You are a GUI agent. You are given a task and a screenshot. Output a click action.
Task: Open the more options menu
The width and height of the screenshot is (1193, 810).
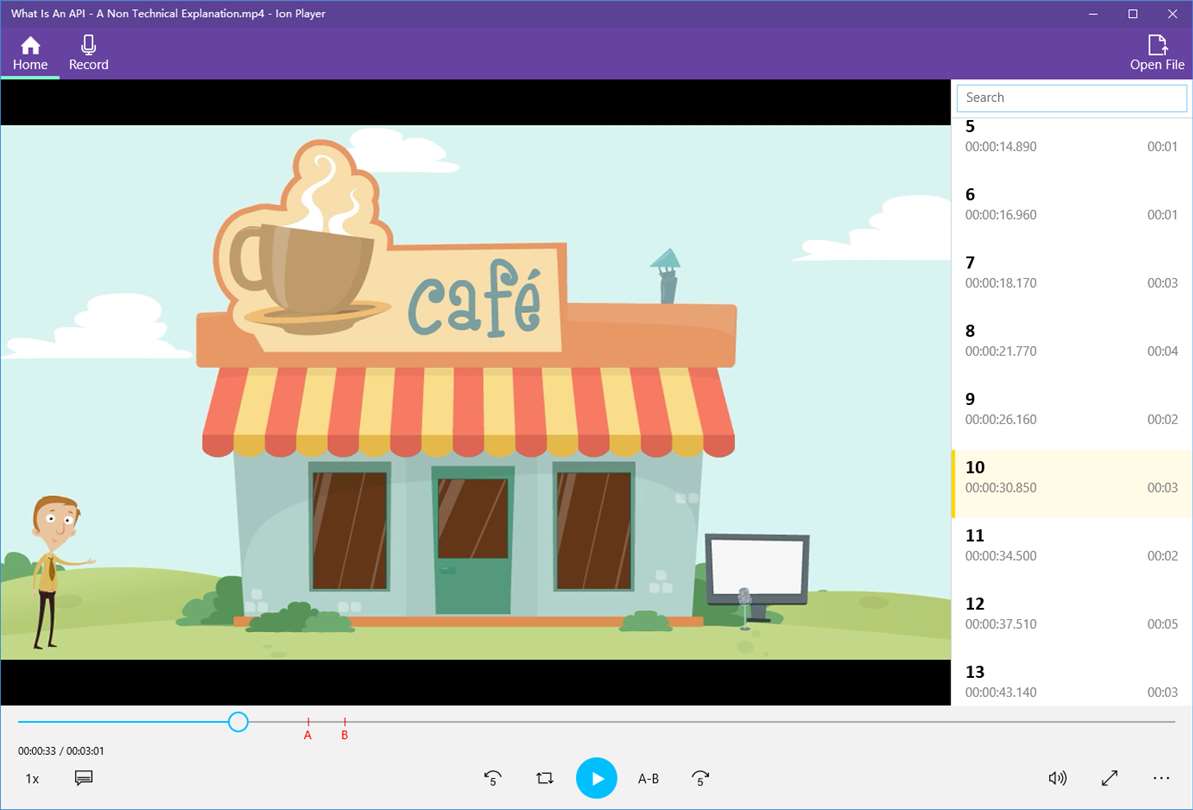(1161, 778)
